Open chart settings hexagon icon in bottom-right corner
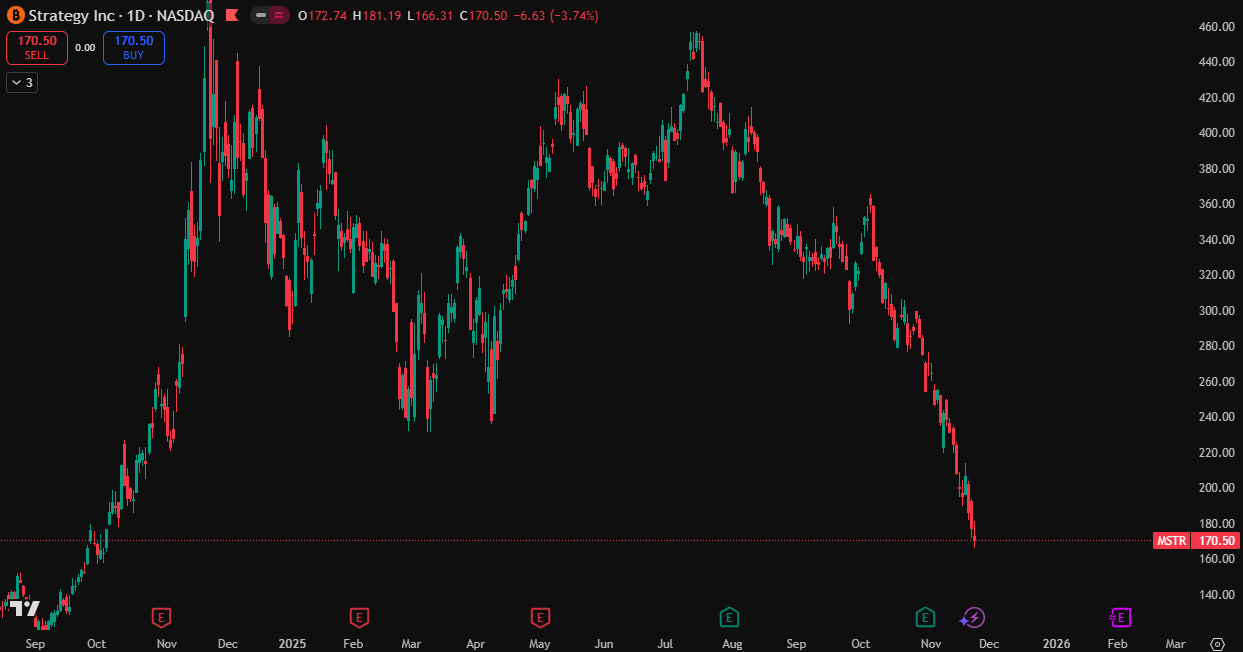This screenshot has width=1243, height=652. click(x=1217, y=643)
